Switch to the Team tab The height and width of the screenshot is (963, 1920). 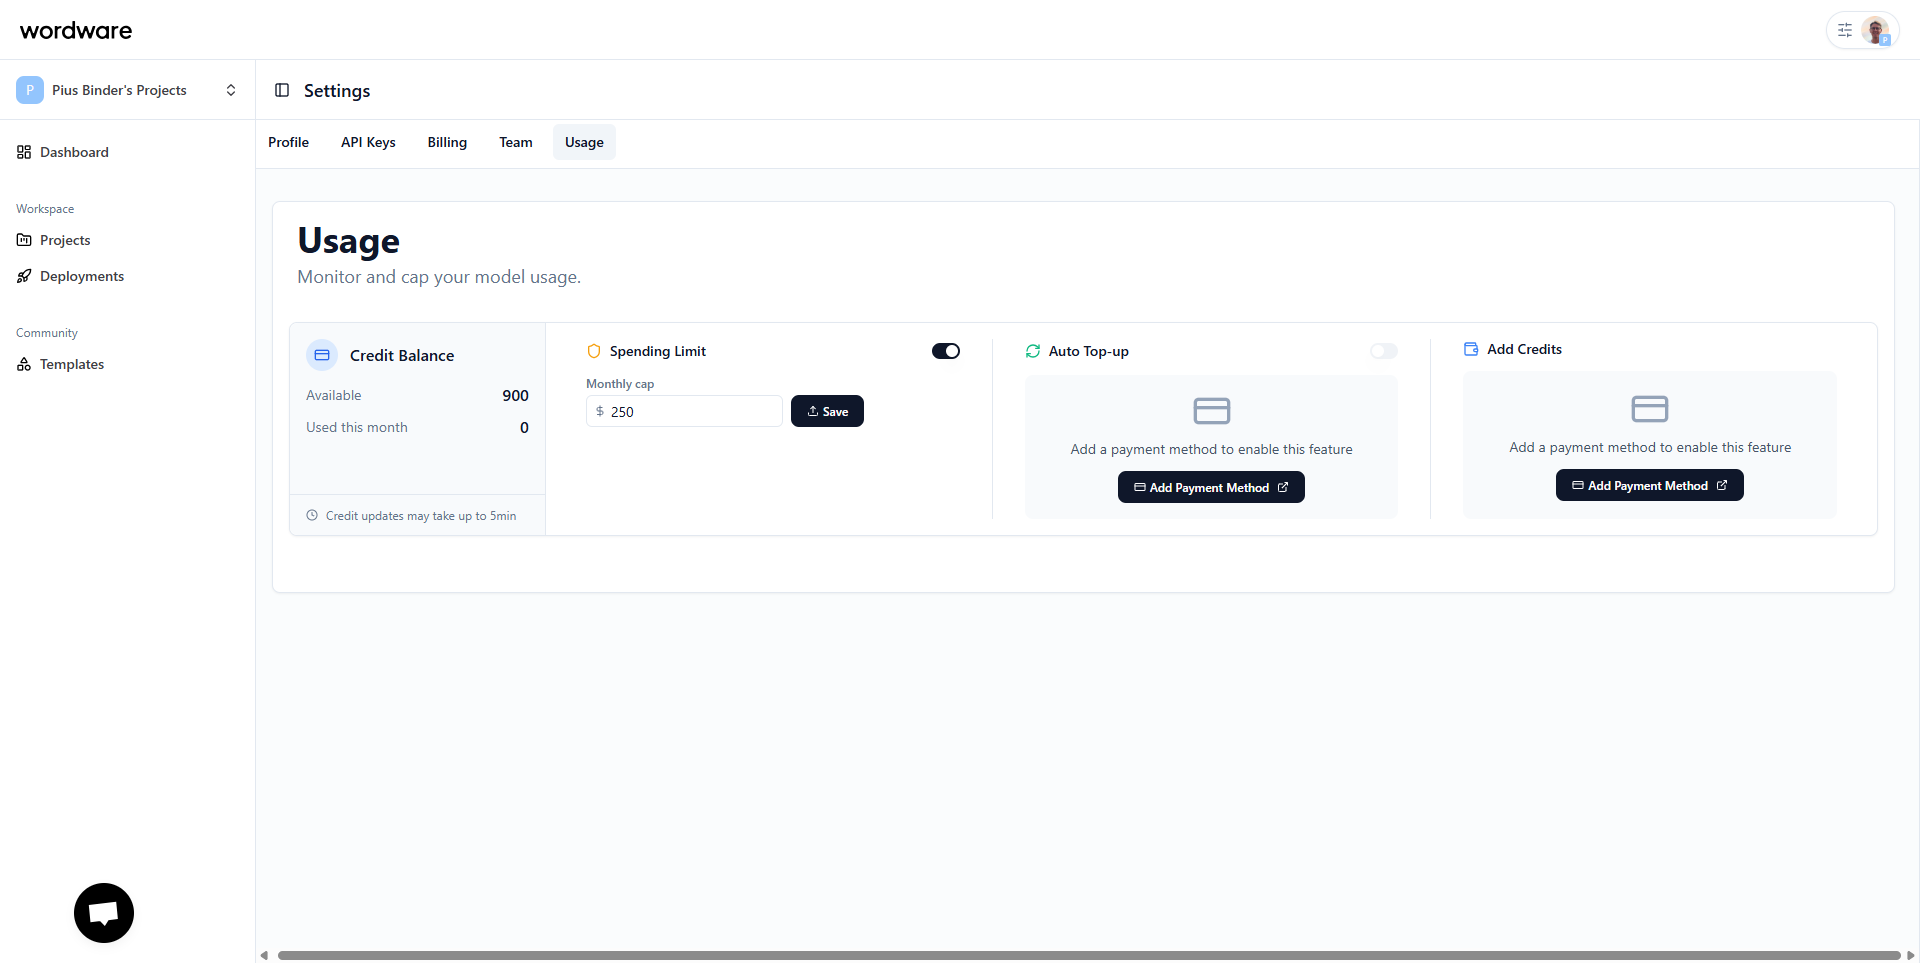[516, 142]
